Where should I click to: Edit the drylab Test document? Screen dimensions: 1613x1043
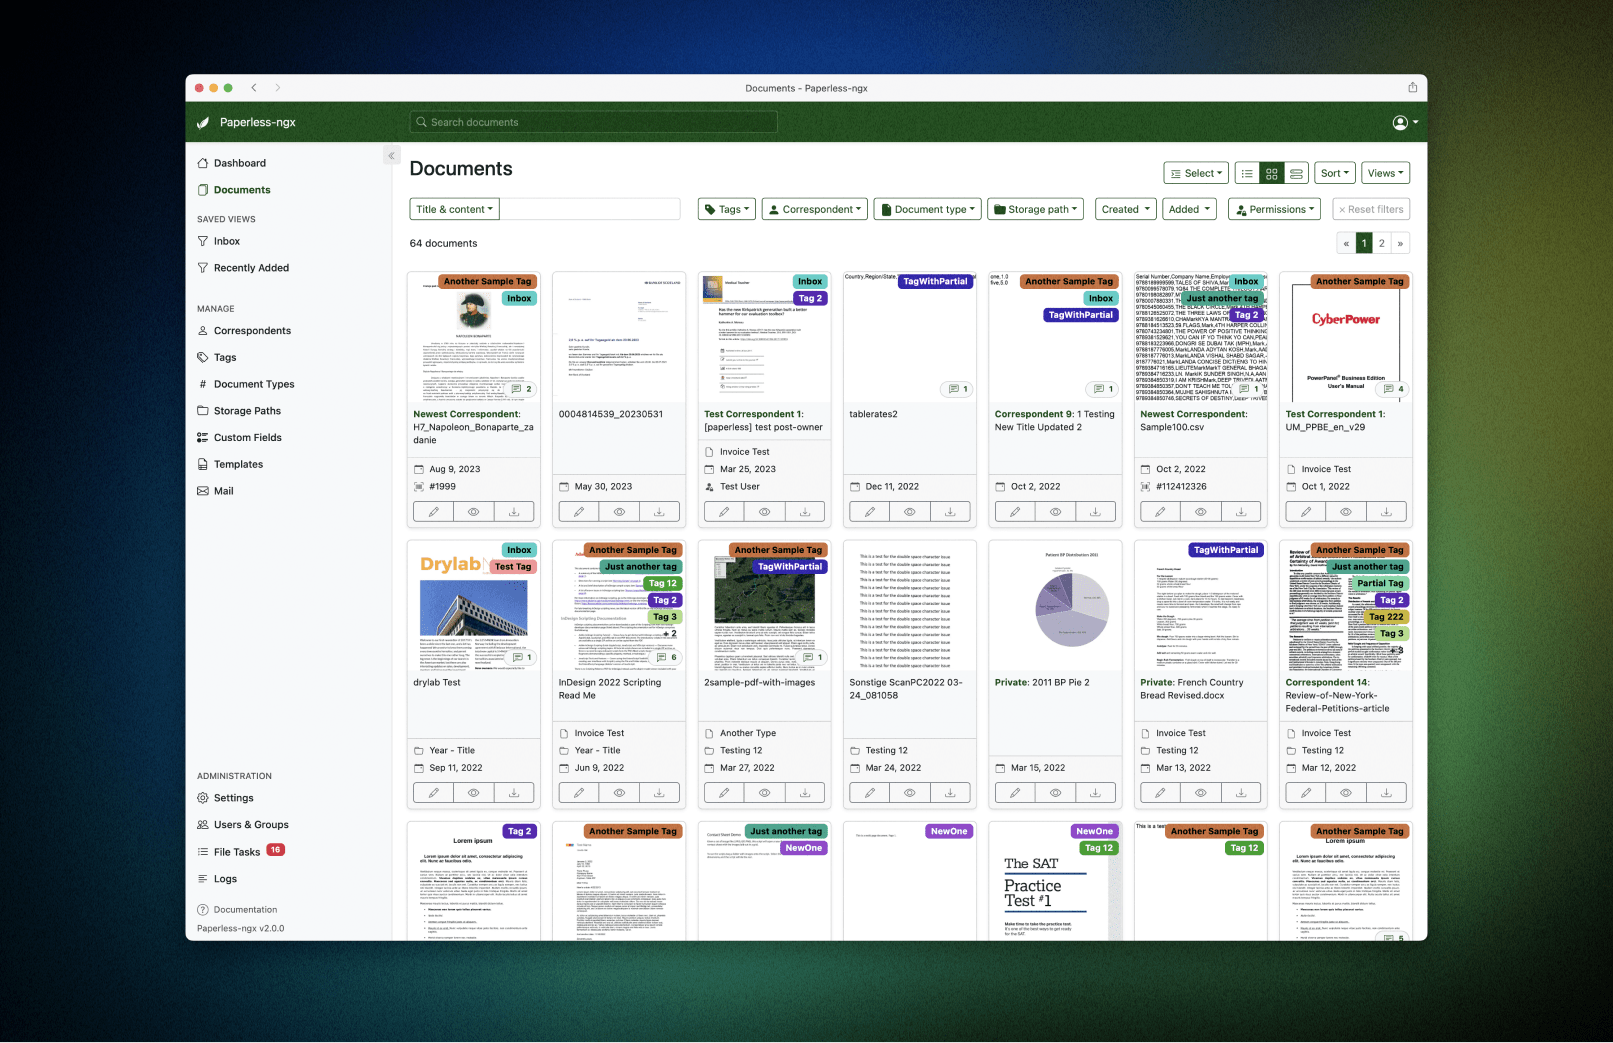pos(433,793)
